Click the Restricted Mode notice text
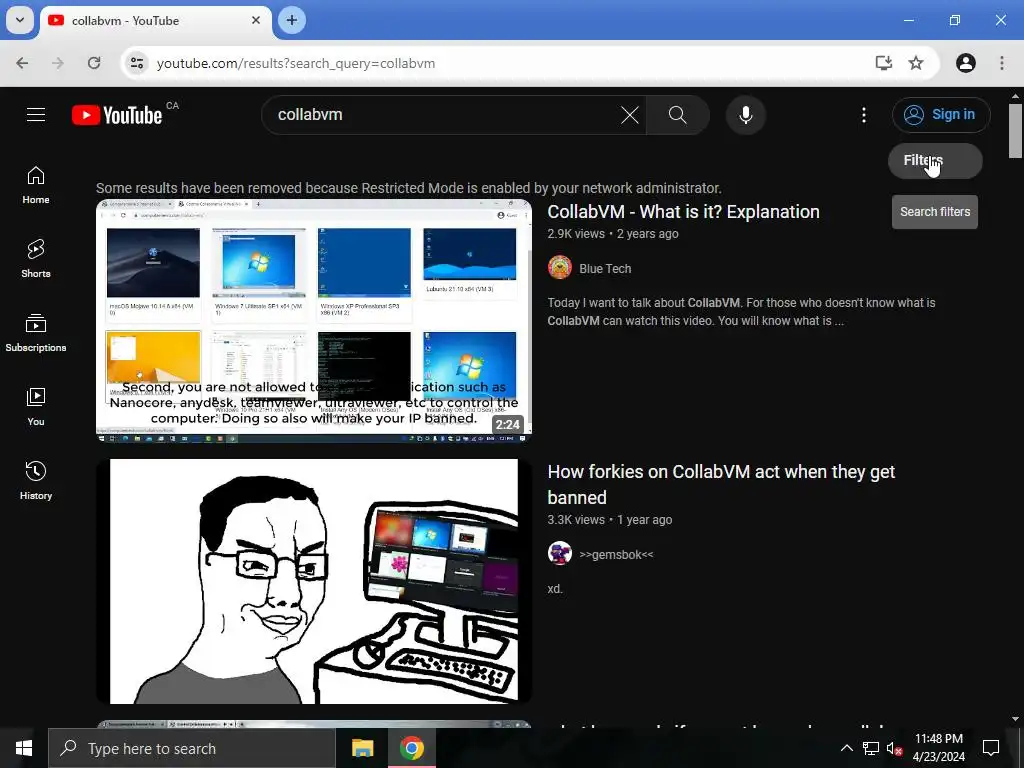This screenshot has width=1024, height=768. click(x=409, y=188)
